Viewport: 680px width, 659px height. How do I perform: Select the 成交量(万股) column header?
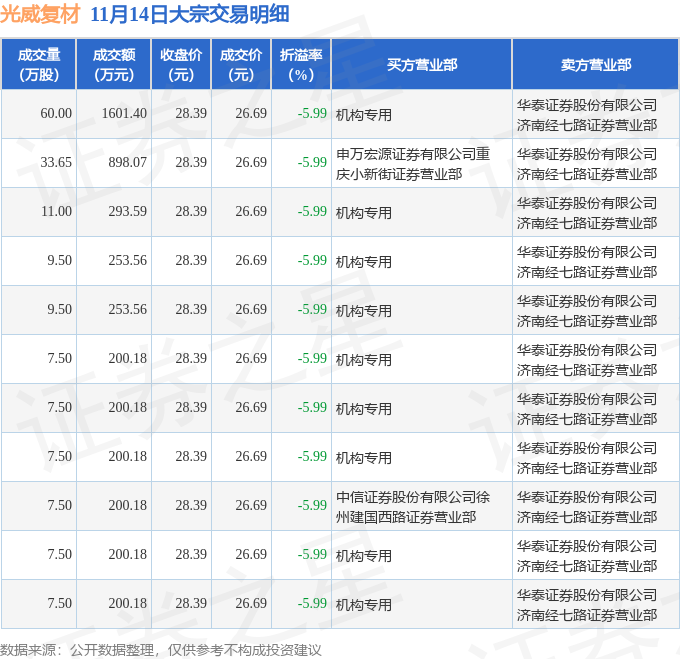click(x=39, y=65)
